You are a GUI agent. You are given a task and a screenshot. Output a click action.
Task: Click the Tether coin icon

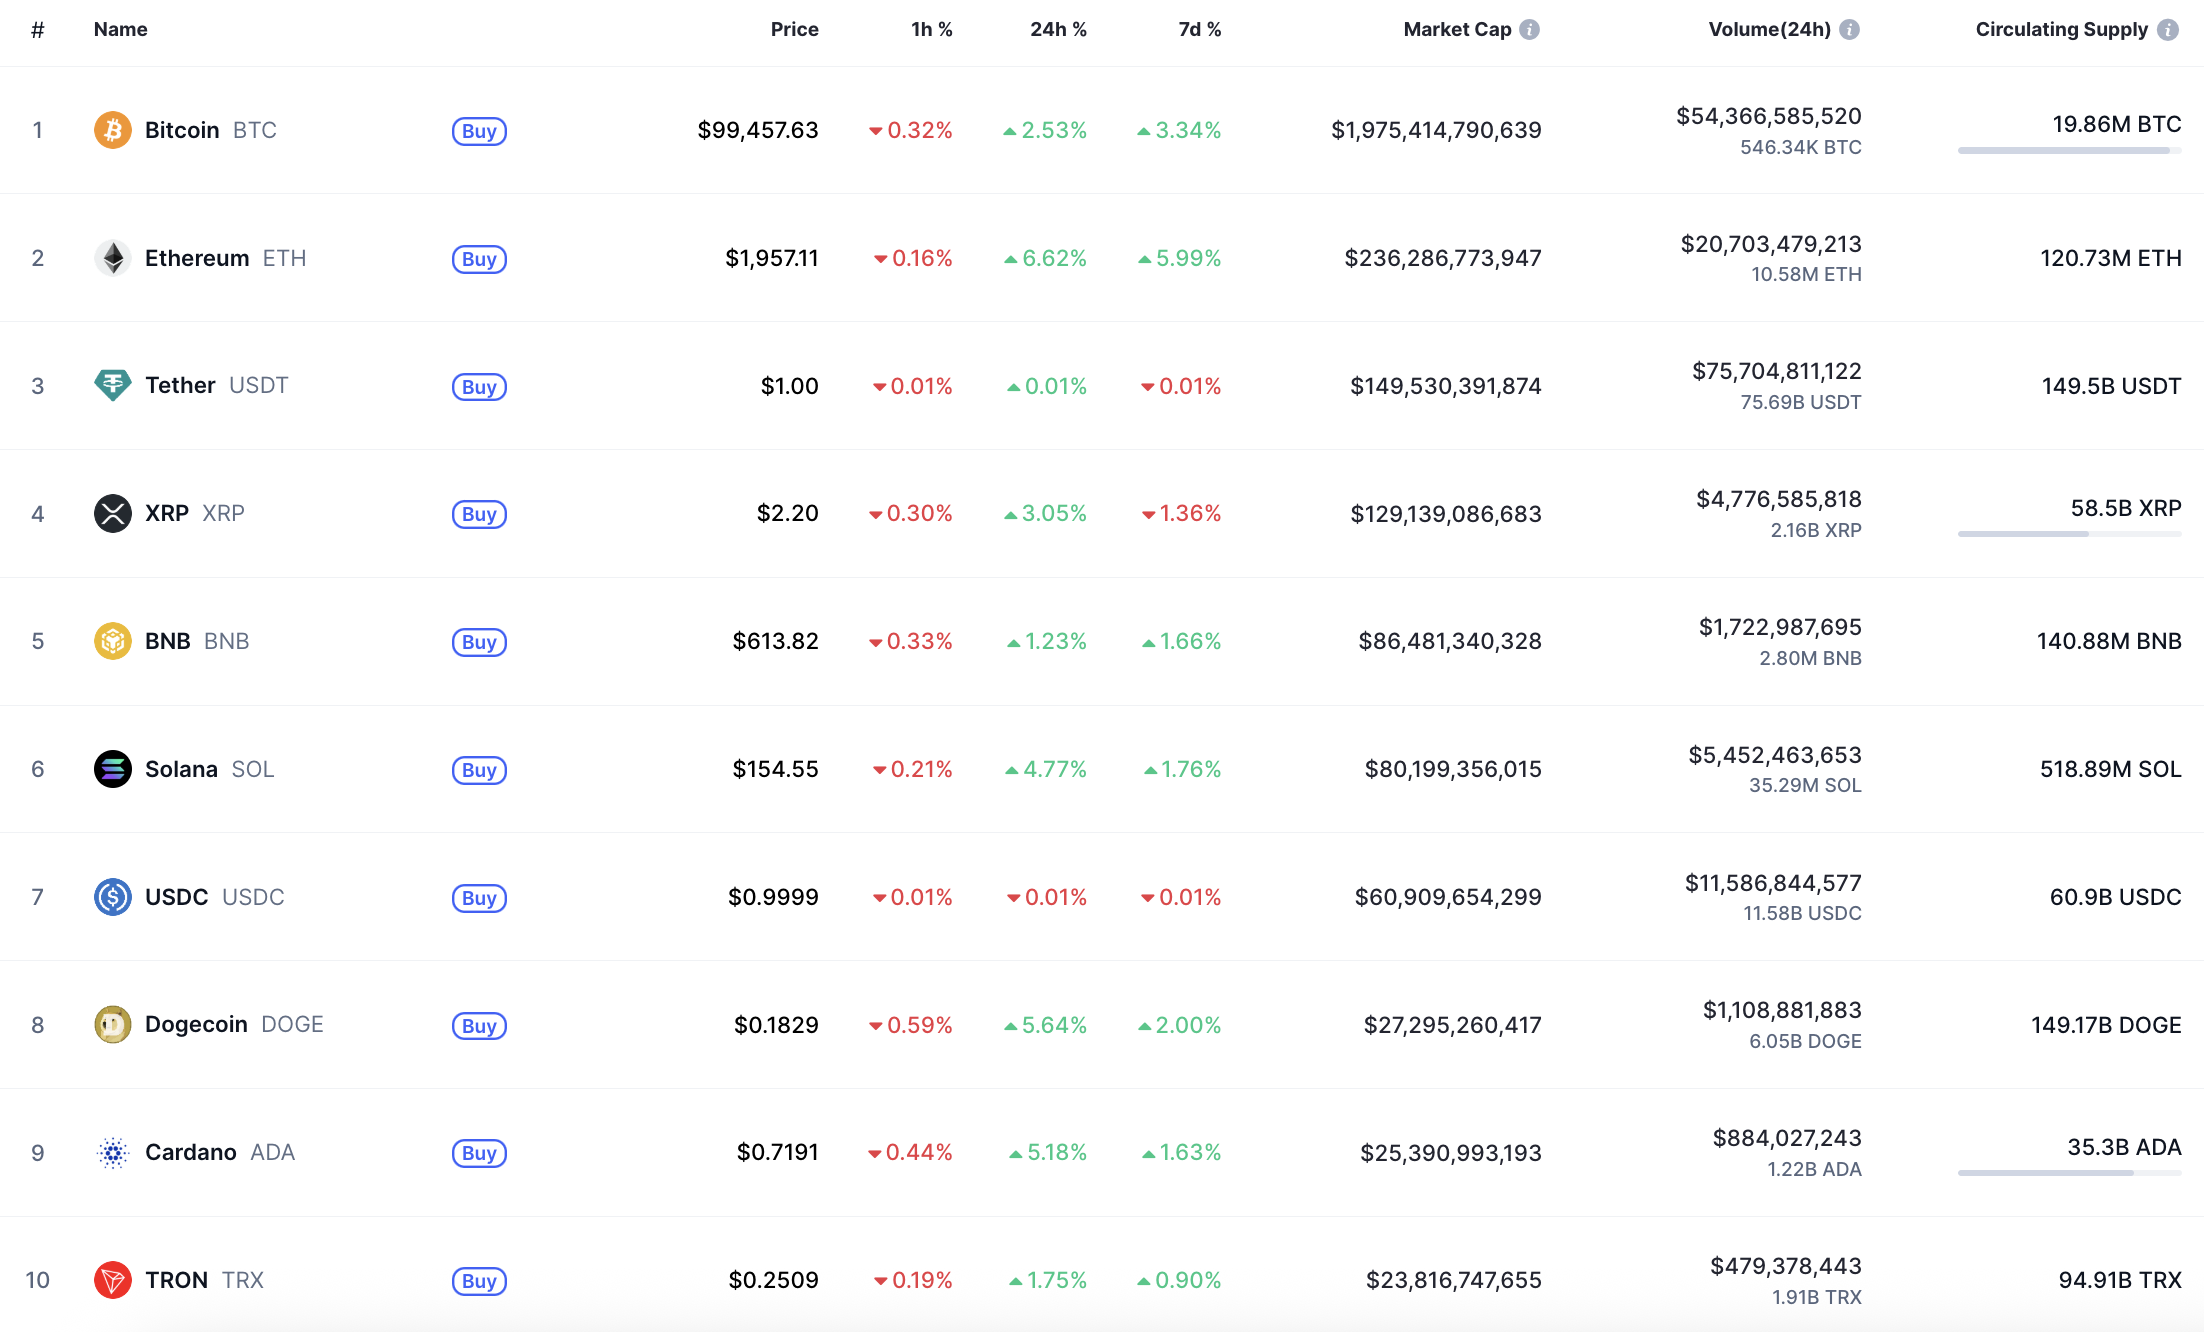[112, 385]
